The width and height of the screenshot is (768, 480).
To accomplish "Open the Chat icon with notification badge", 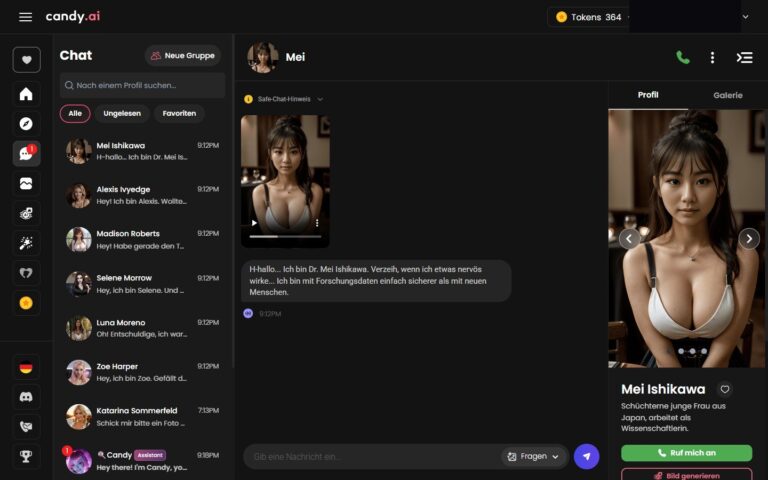I will point(26,153).
